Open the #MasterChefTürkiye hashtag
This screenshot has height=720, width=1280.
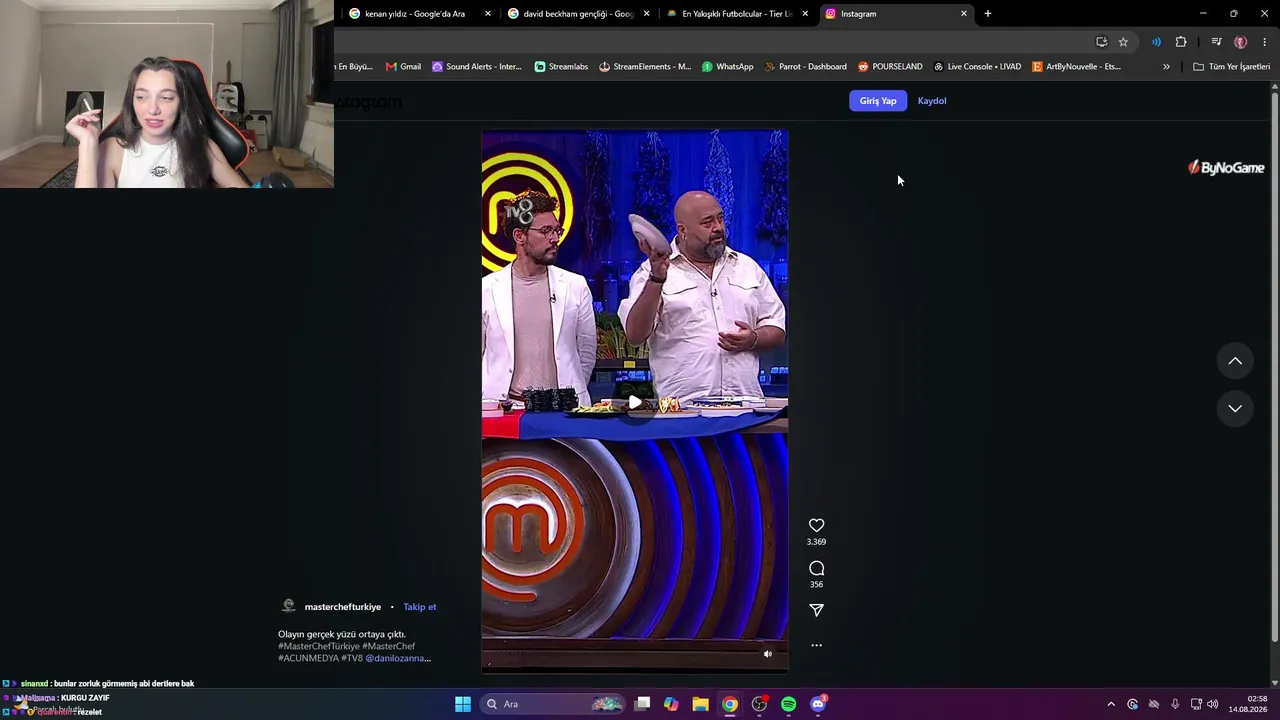click(319, 646)
